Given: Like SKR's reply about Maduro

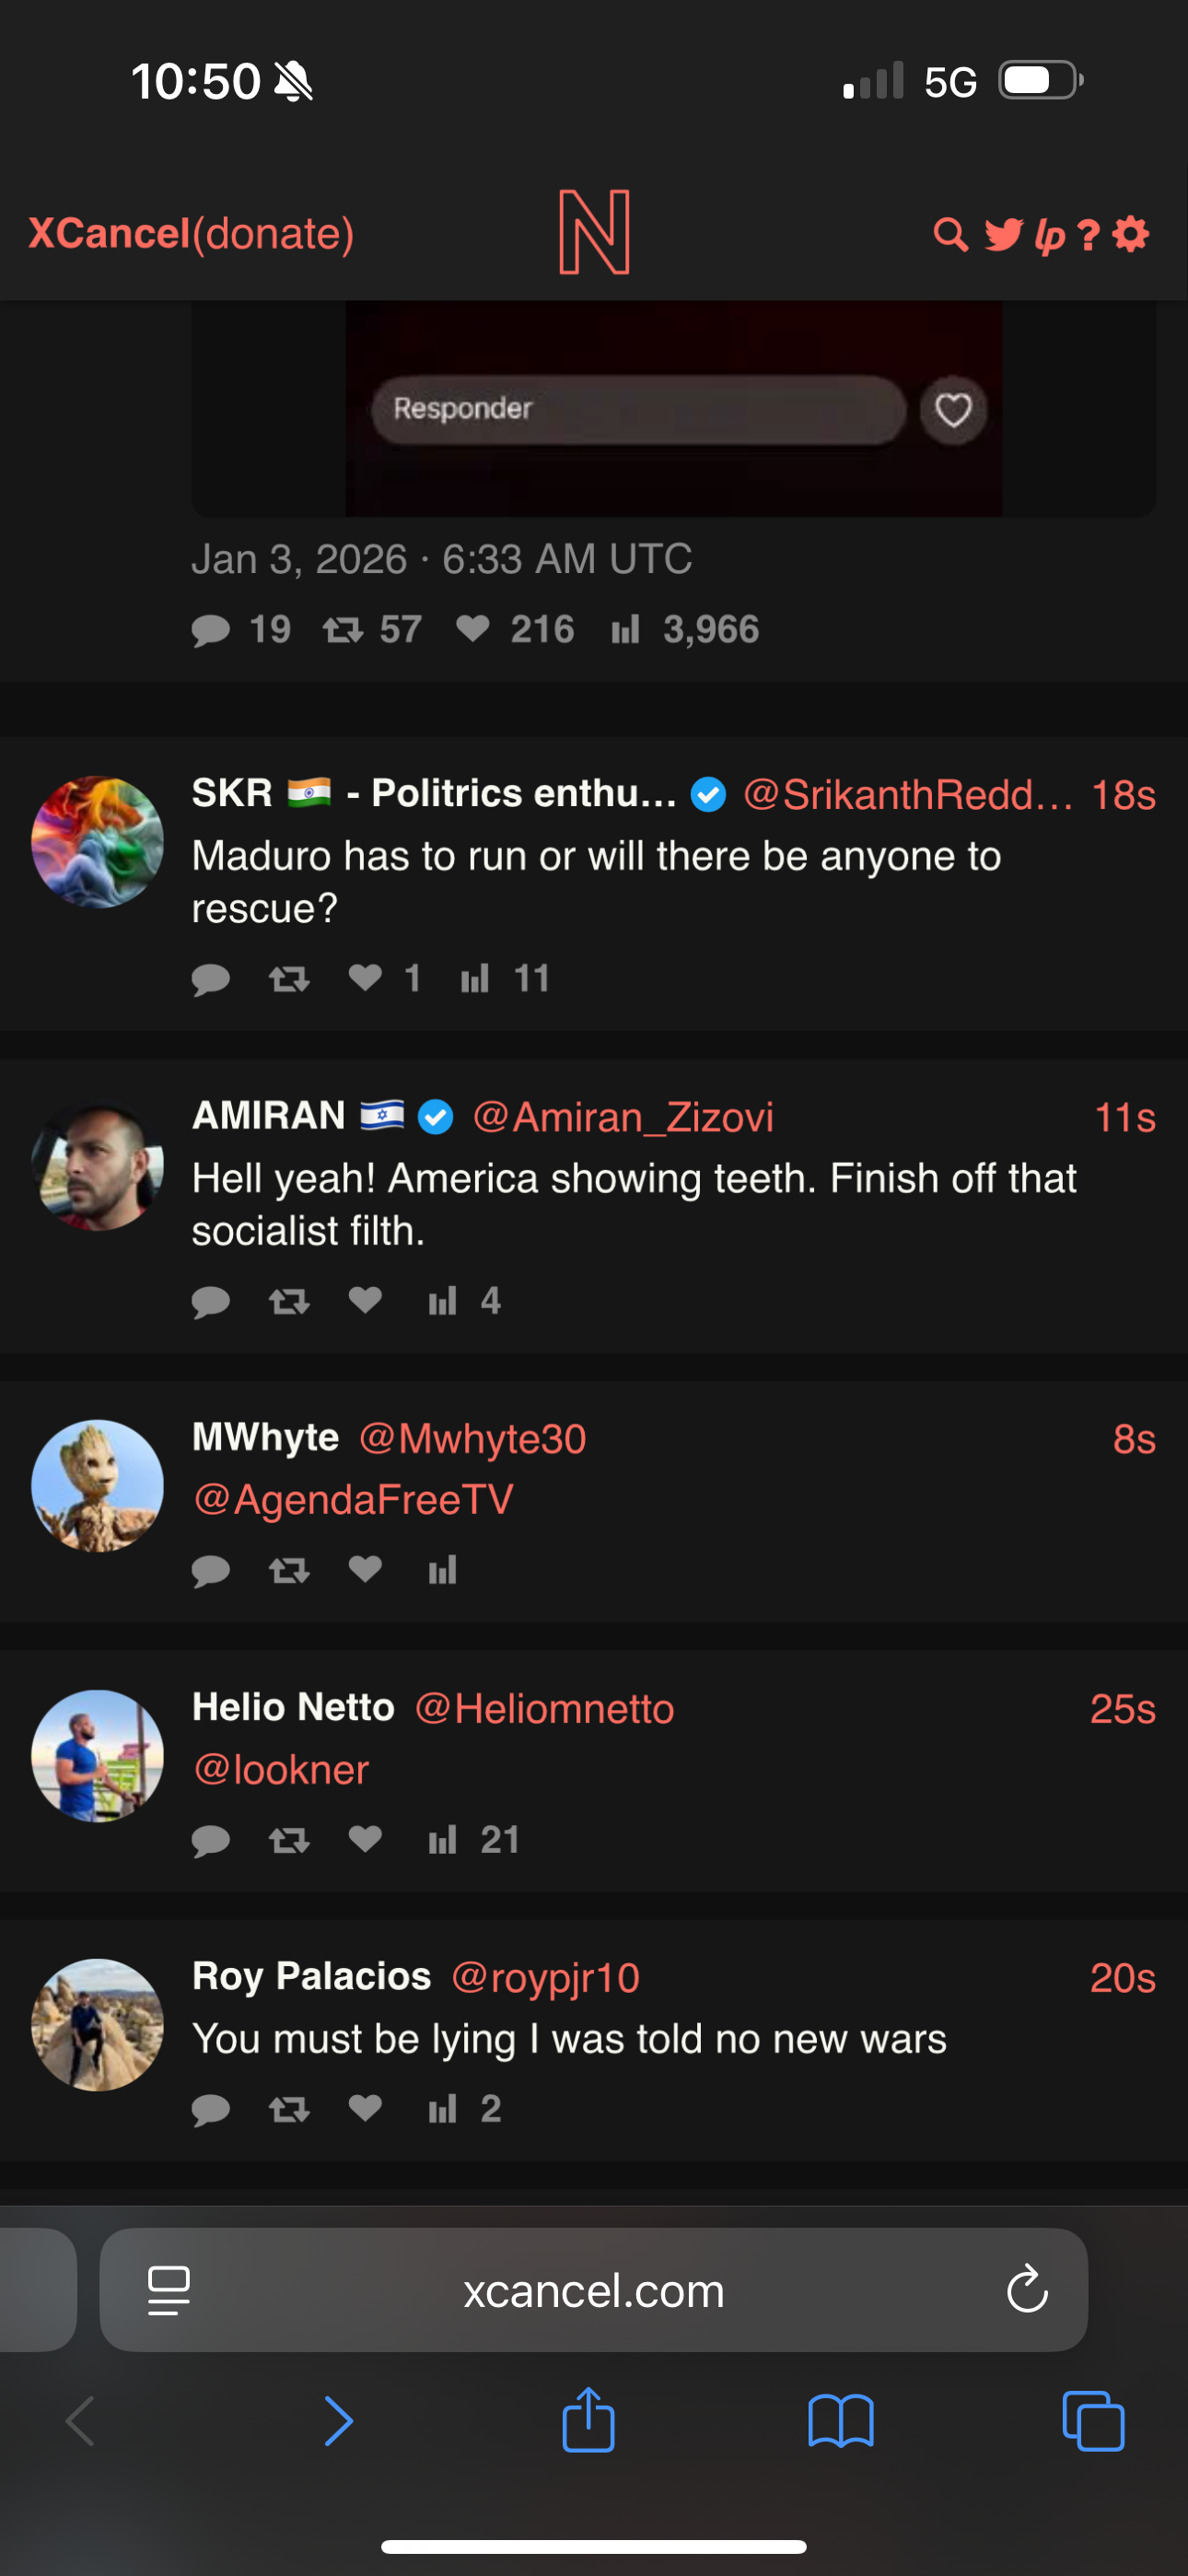Looking at the screenshot, I should (366, 977).
